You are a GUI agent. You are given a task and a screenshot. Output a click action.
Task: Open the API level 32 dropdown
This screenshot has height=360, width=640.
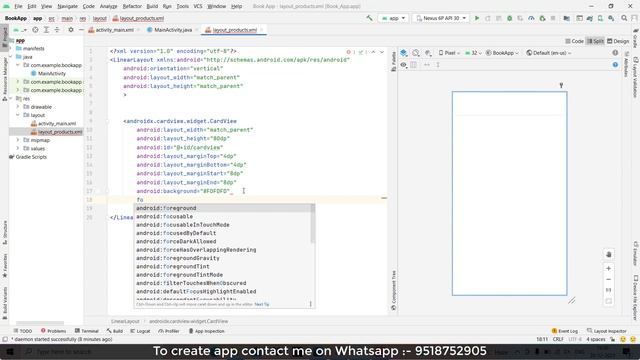pos(473,53)
